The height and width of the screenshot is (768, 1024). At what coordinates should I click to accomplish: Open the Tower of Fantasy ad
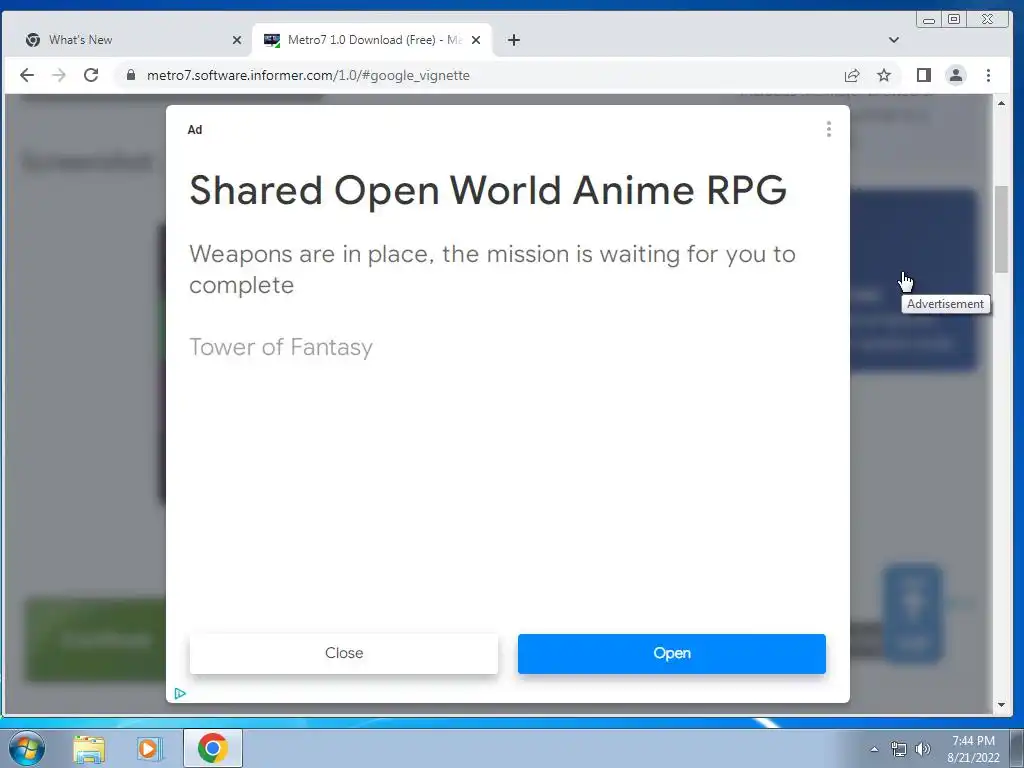671,653
